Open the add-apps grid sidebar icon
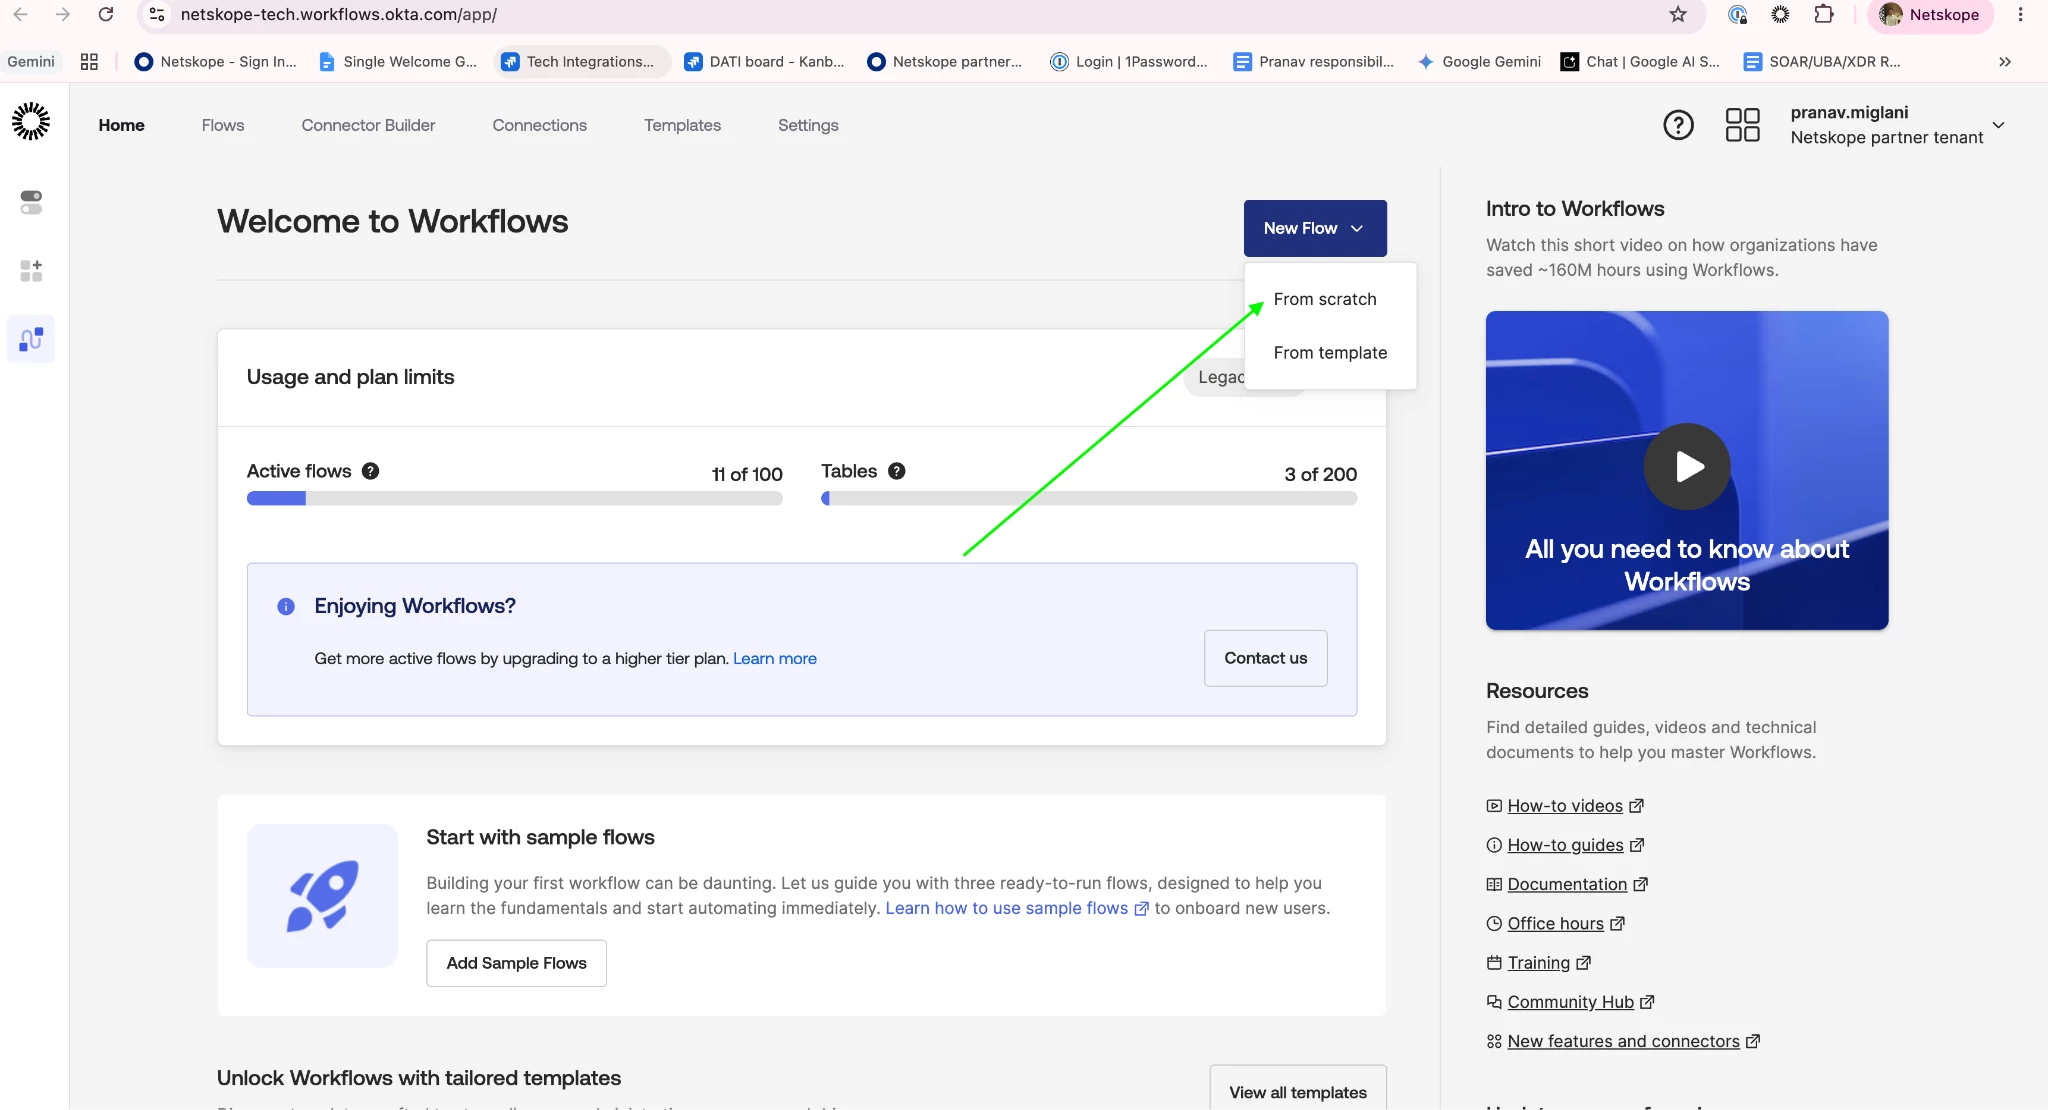This screenshot has height=1110, width=2048. [x=31, y=271]
